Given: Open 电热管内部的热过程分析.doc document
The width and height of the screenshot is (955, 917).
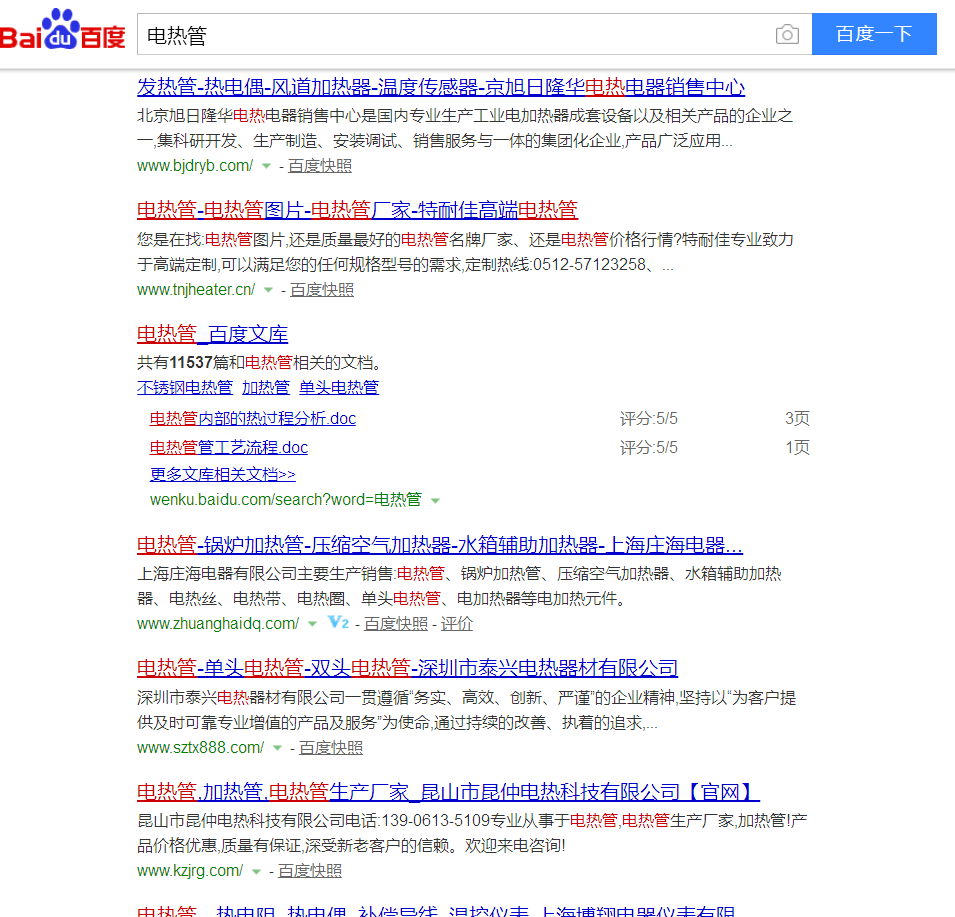Looking at the screenshot, I should pyautogui.click(x=253, y=418).
